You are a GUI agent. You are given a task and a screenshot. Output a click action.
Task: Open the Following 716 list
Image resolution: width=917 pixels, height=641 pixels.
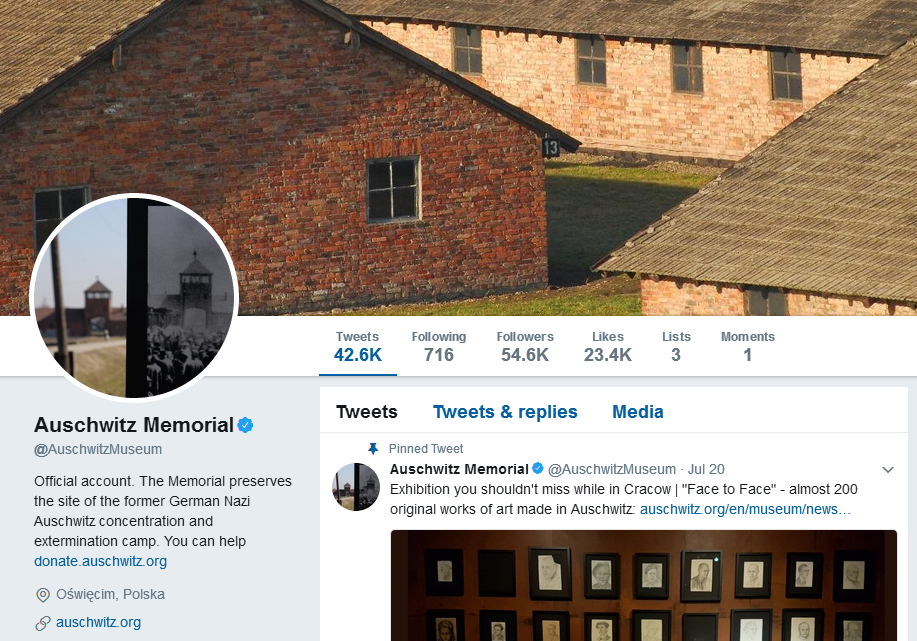(439, 346)
